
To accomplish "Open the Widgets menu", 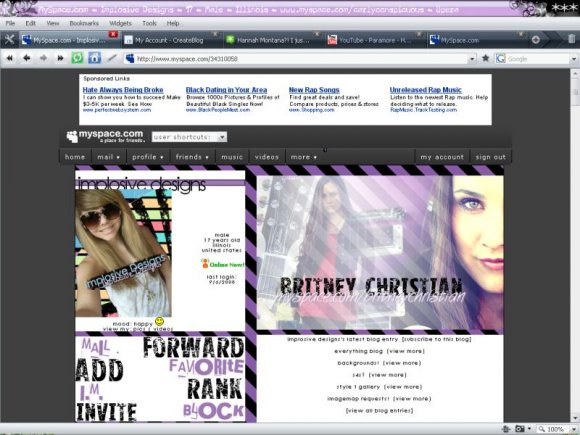I will pyautogui.click(x=120, y=23).
